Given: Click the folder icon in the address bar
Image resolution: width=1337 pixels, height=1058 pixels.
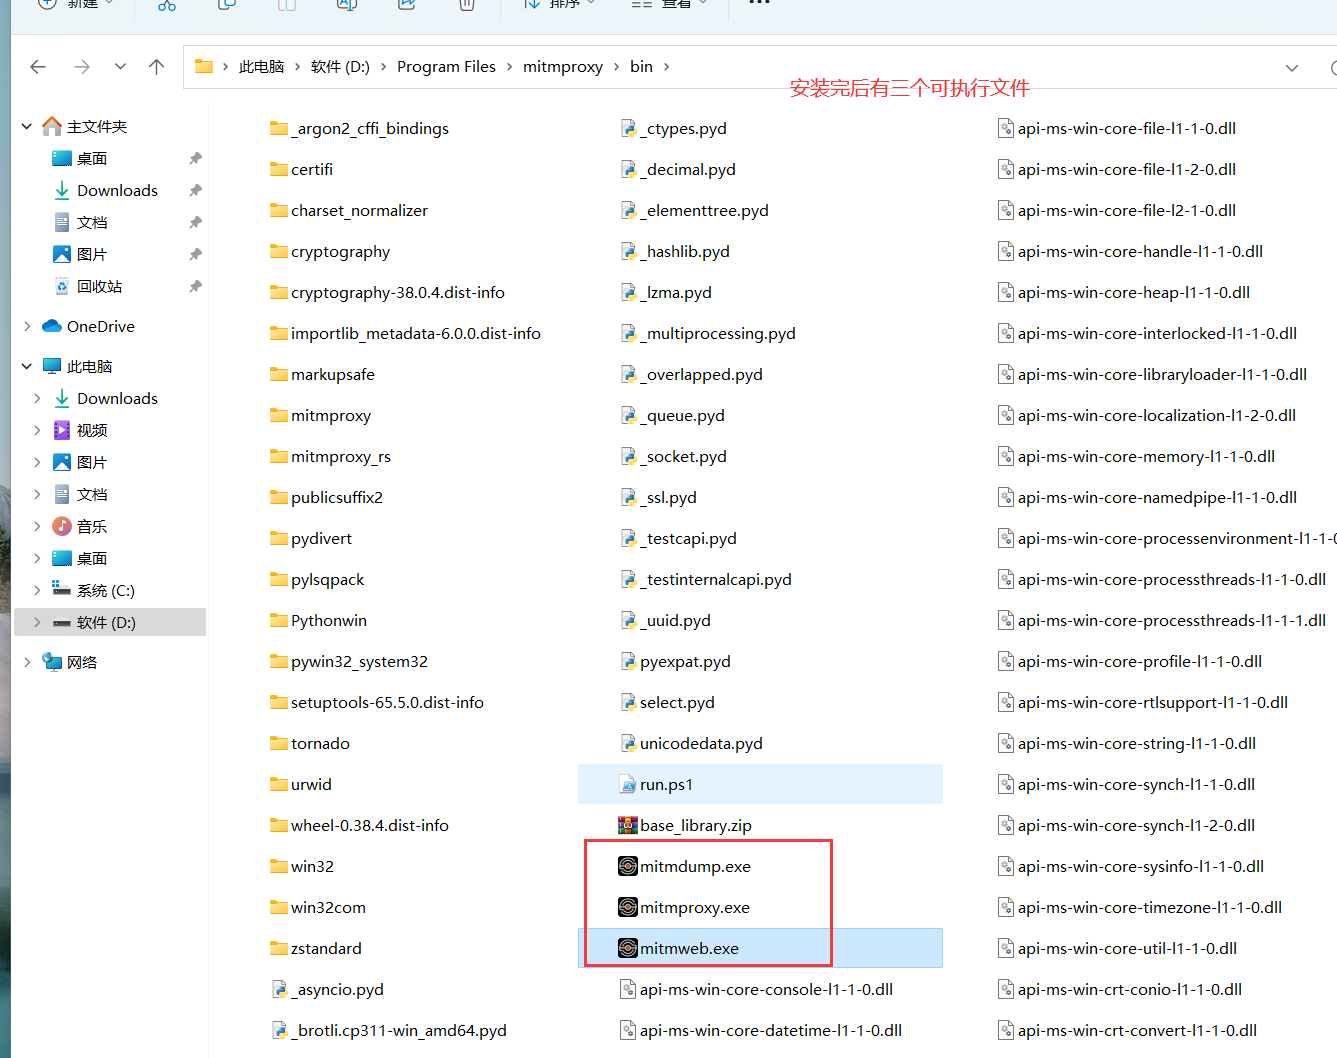Looking at the screenshot, I should click(204, 66).
